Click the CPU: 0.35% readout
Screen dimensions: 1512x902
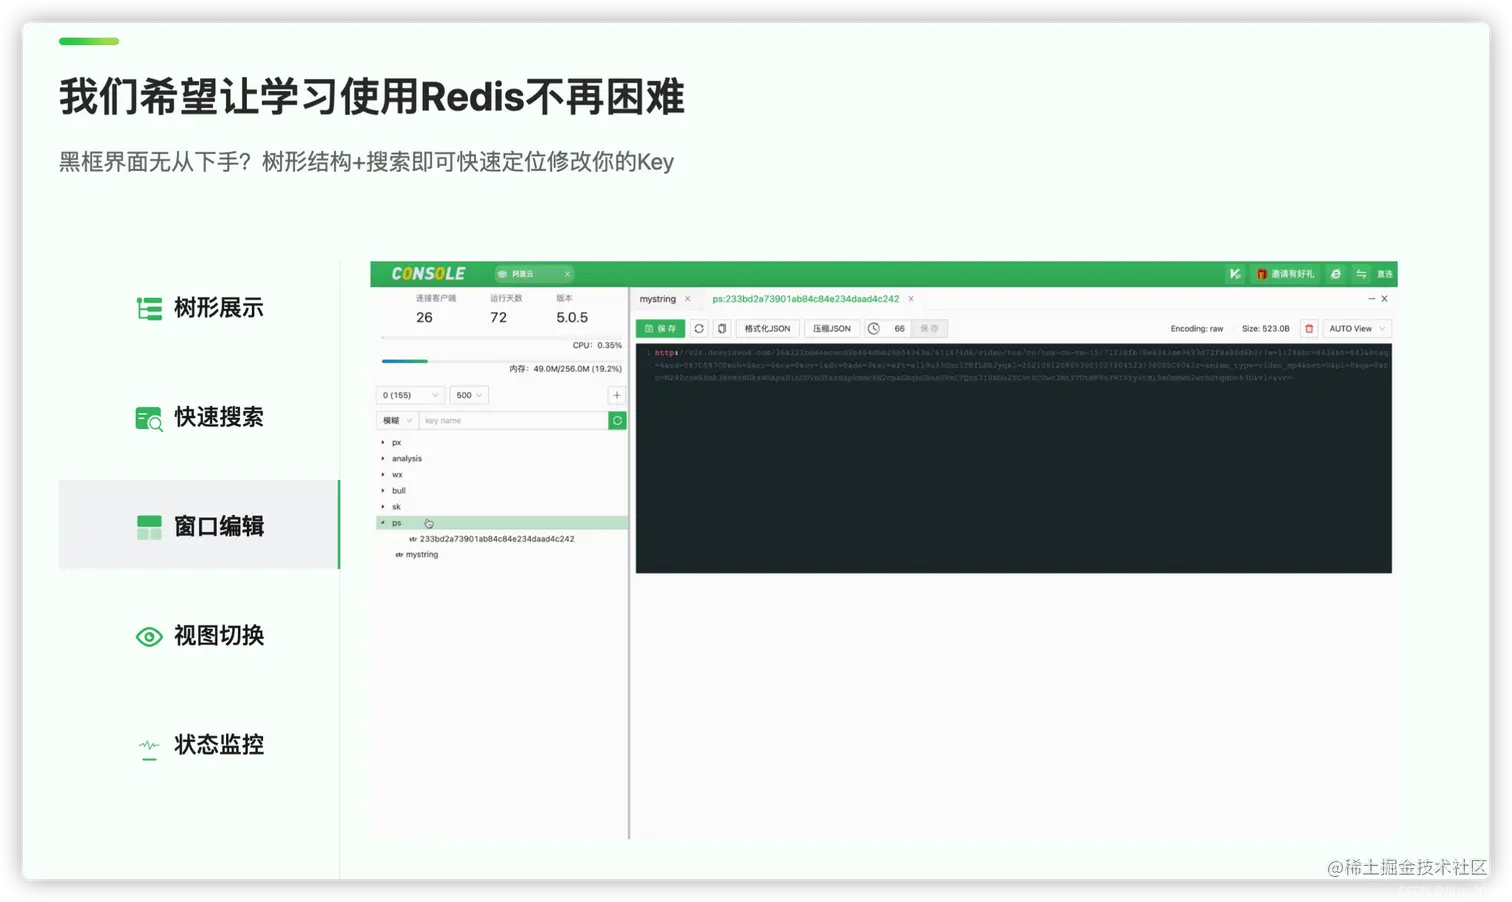(x=597, y=346)
